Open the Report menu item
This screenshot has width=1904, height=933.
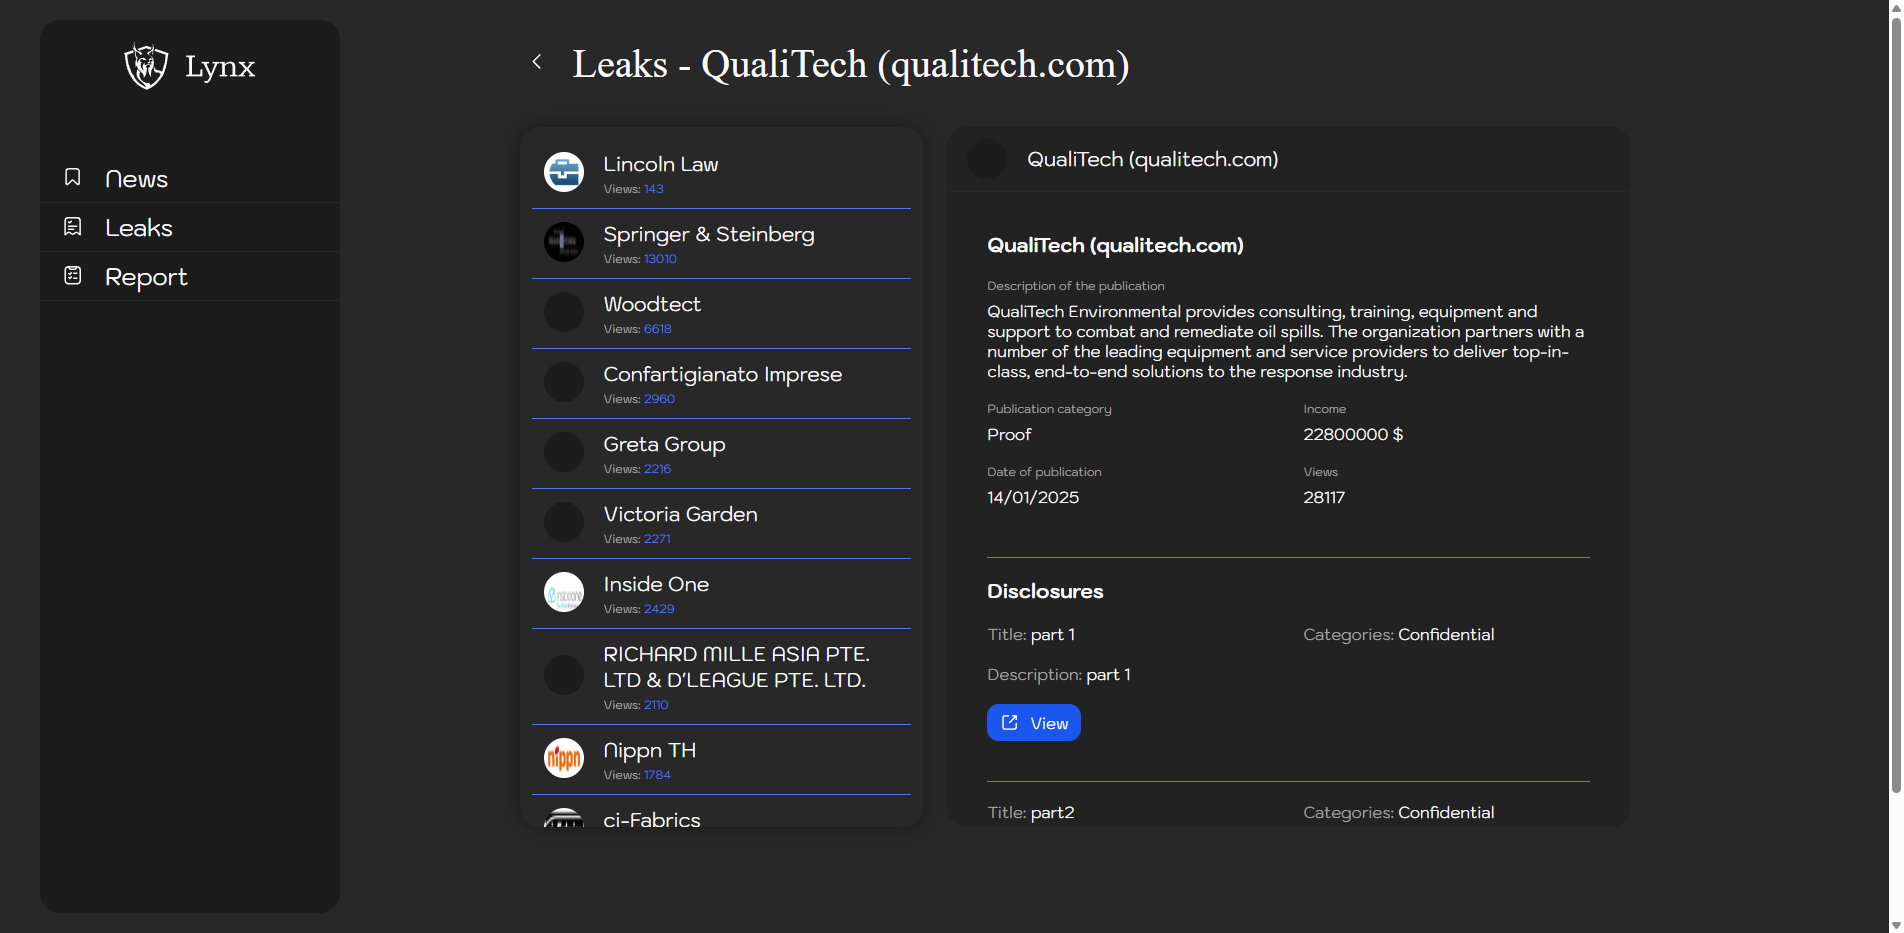[x=146, y=277]
